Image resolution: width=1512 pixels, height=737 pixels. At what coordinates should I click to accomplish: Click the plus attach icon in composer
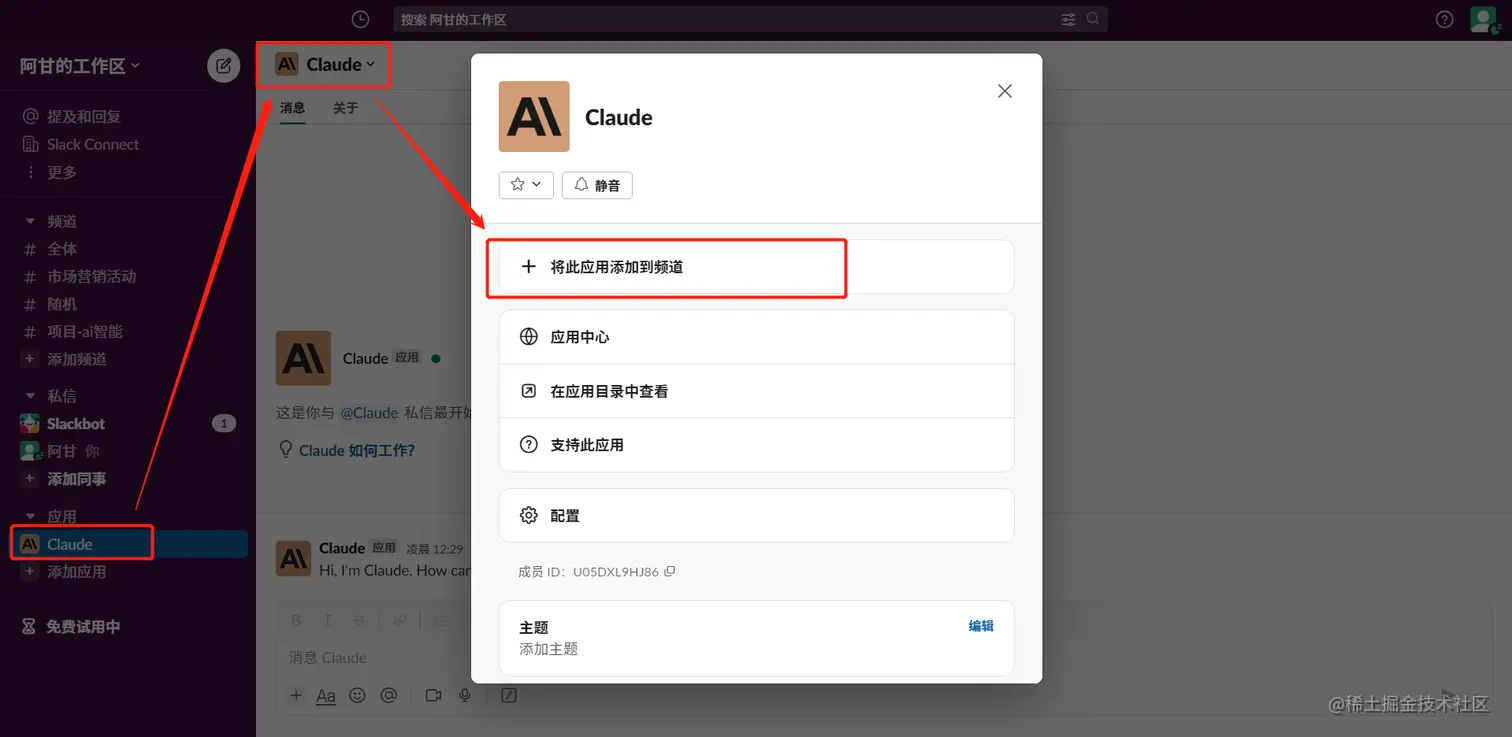pos(296,695)
